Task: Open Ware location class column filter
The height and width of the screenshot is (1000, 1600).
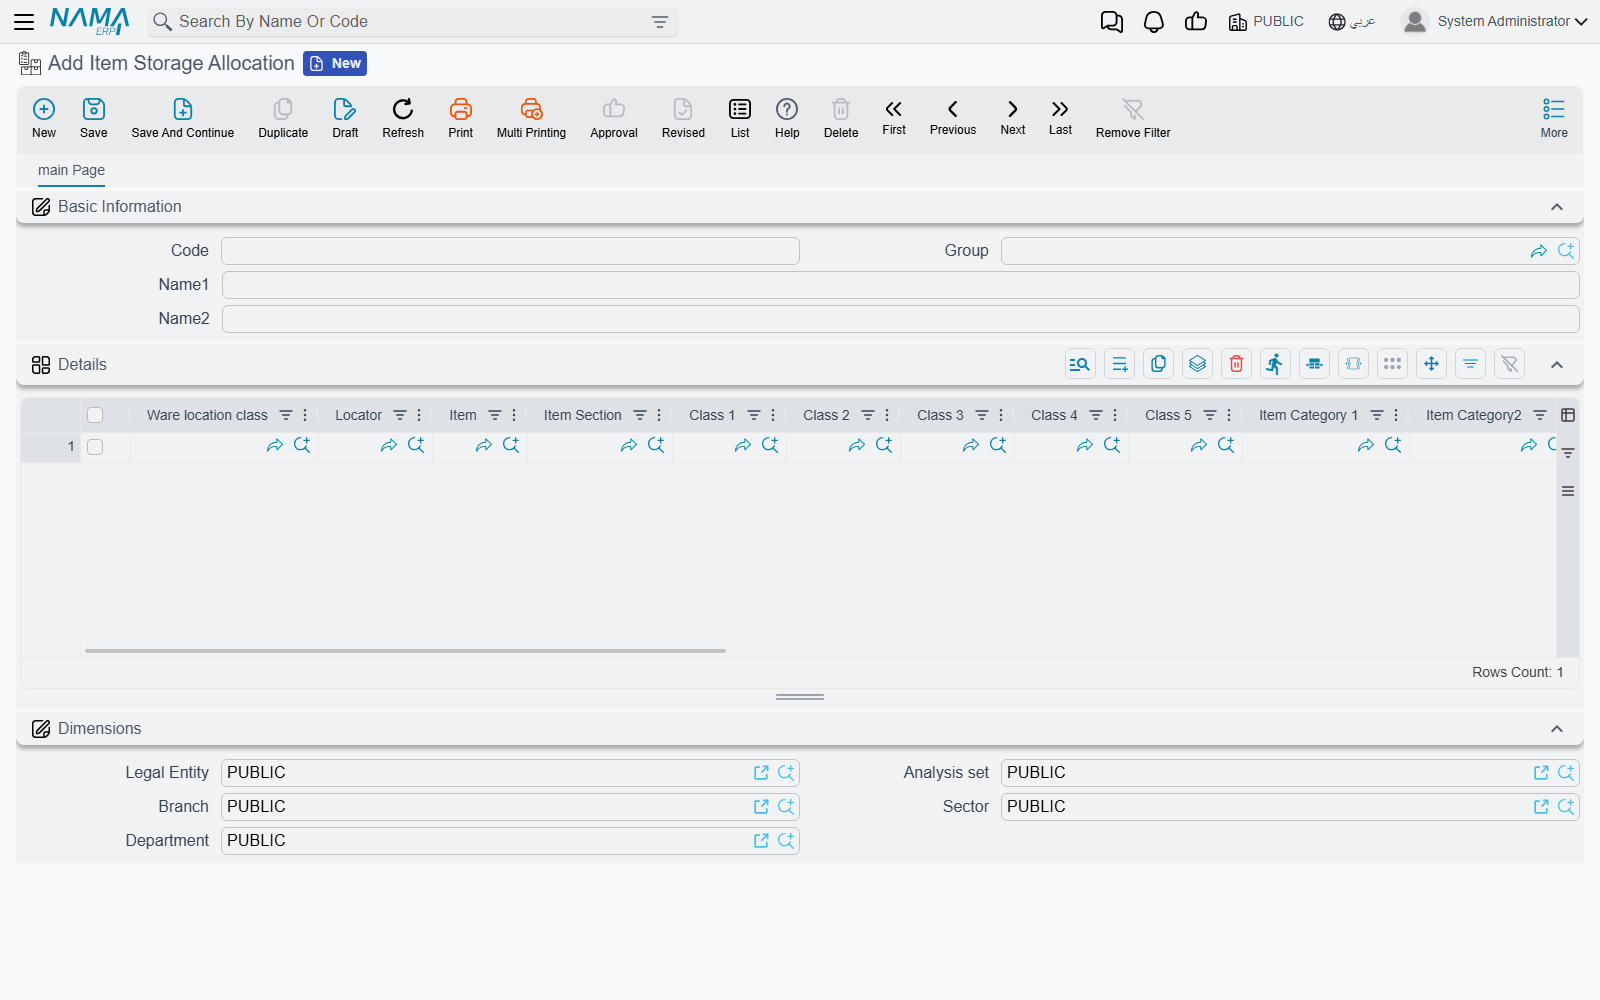Action: click(x=286, y=415)
